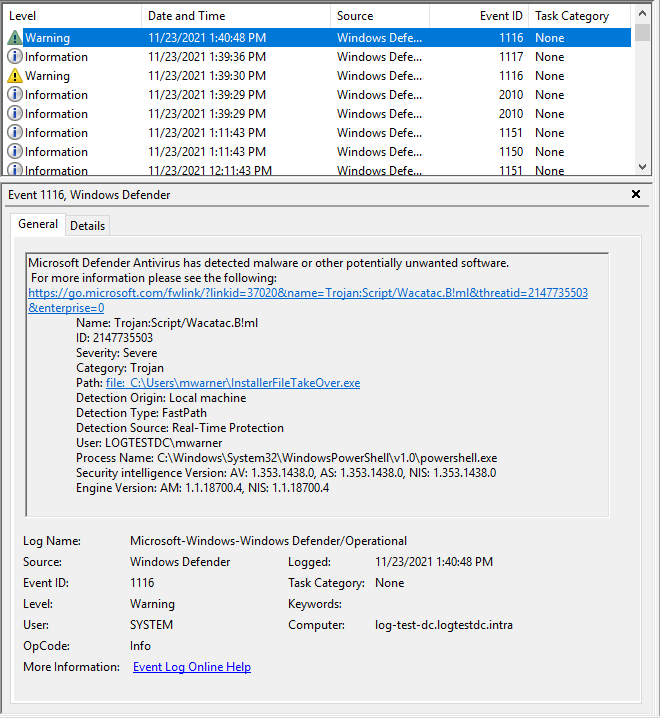Click 'Detection Origin: Local machine' line
This screenshot has height=718, width=660.
tap(161, 398)
